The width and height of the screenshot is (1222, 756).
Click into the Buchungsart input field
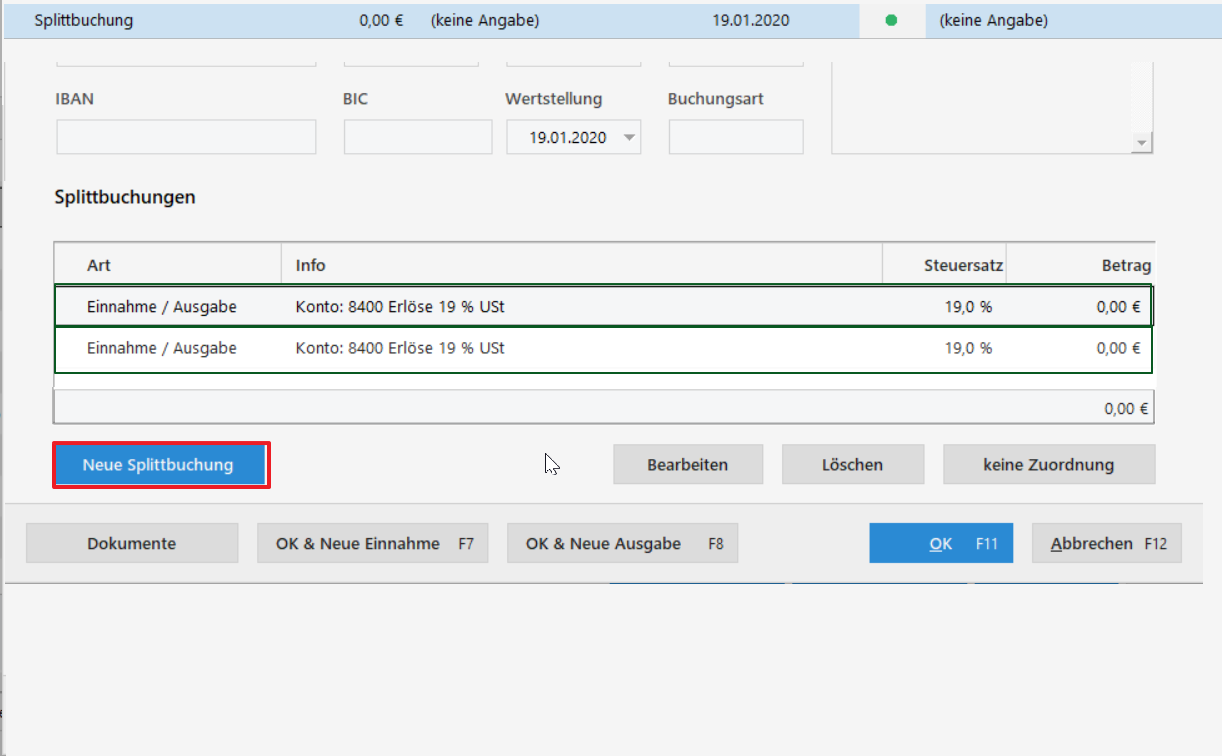(x=736, y=137)
